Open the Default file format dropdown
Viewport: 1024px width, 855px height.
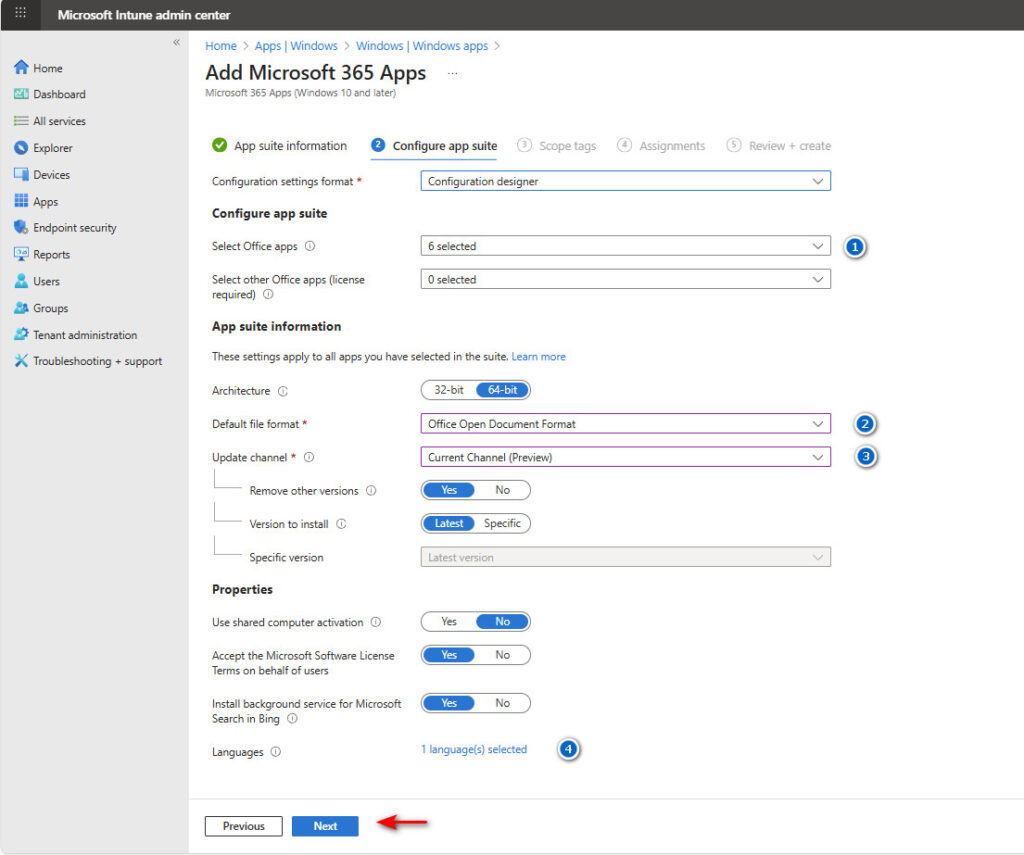pyautogui.click(x=625, y=424)
